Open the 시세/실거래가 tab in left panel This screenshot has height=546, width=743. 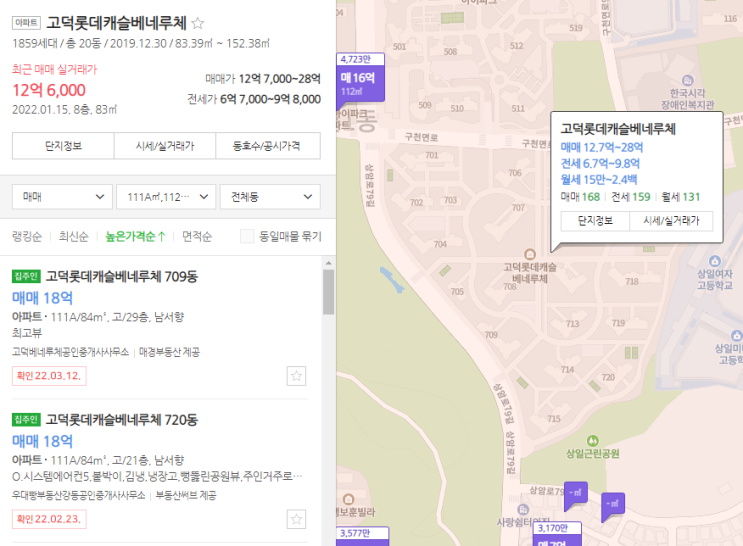tap(165, 146)
